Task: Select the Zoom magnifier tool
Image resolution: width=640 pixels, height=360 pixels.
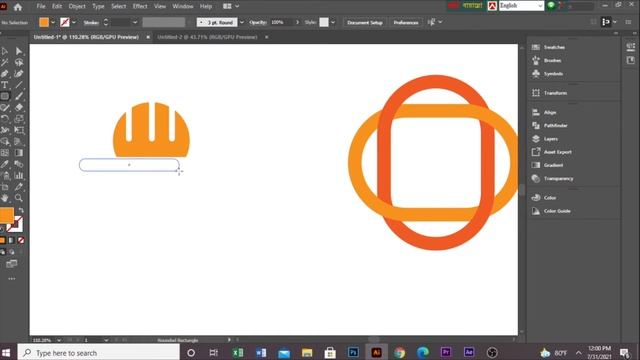Action: [x=19, y=198]
